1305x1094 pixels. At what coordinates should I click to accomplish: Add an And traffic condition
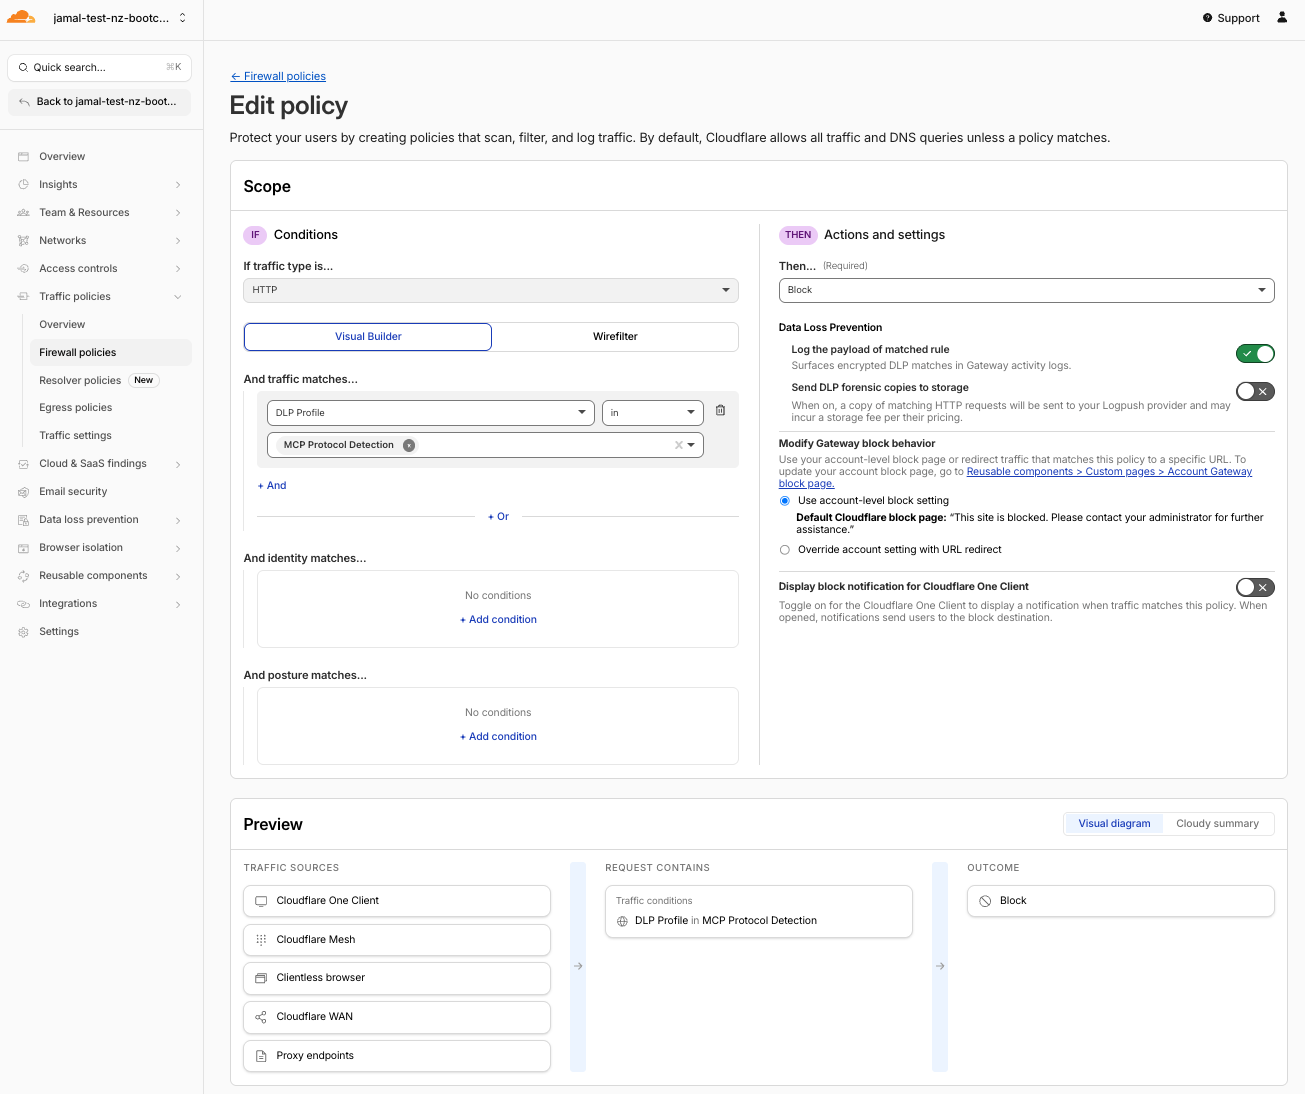(272, 486)
